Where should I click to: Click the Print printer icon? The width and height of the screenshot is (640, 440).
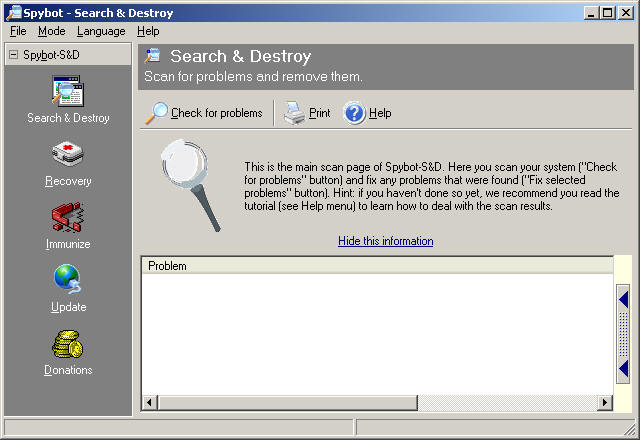click(294, 113)
